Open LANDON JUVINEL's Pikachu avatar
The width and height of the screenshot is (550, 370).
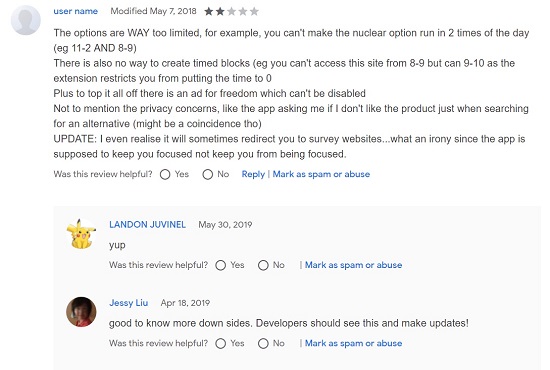[81, 234]
